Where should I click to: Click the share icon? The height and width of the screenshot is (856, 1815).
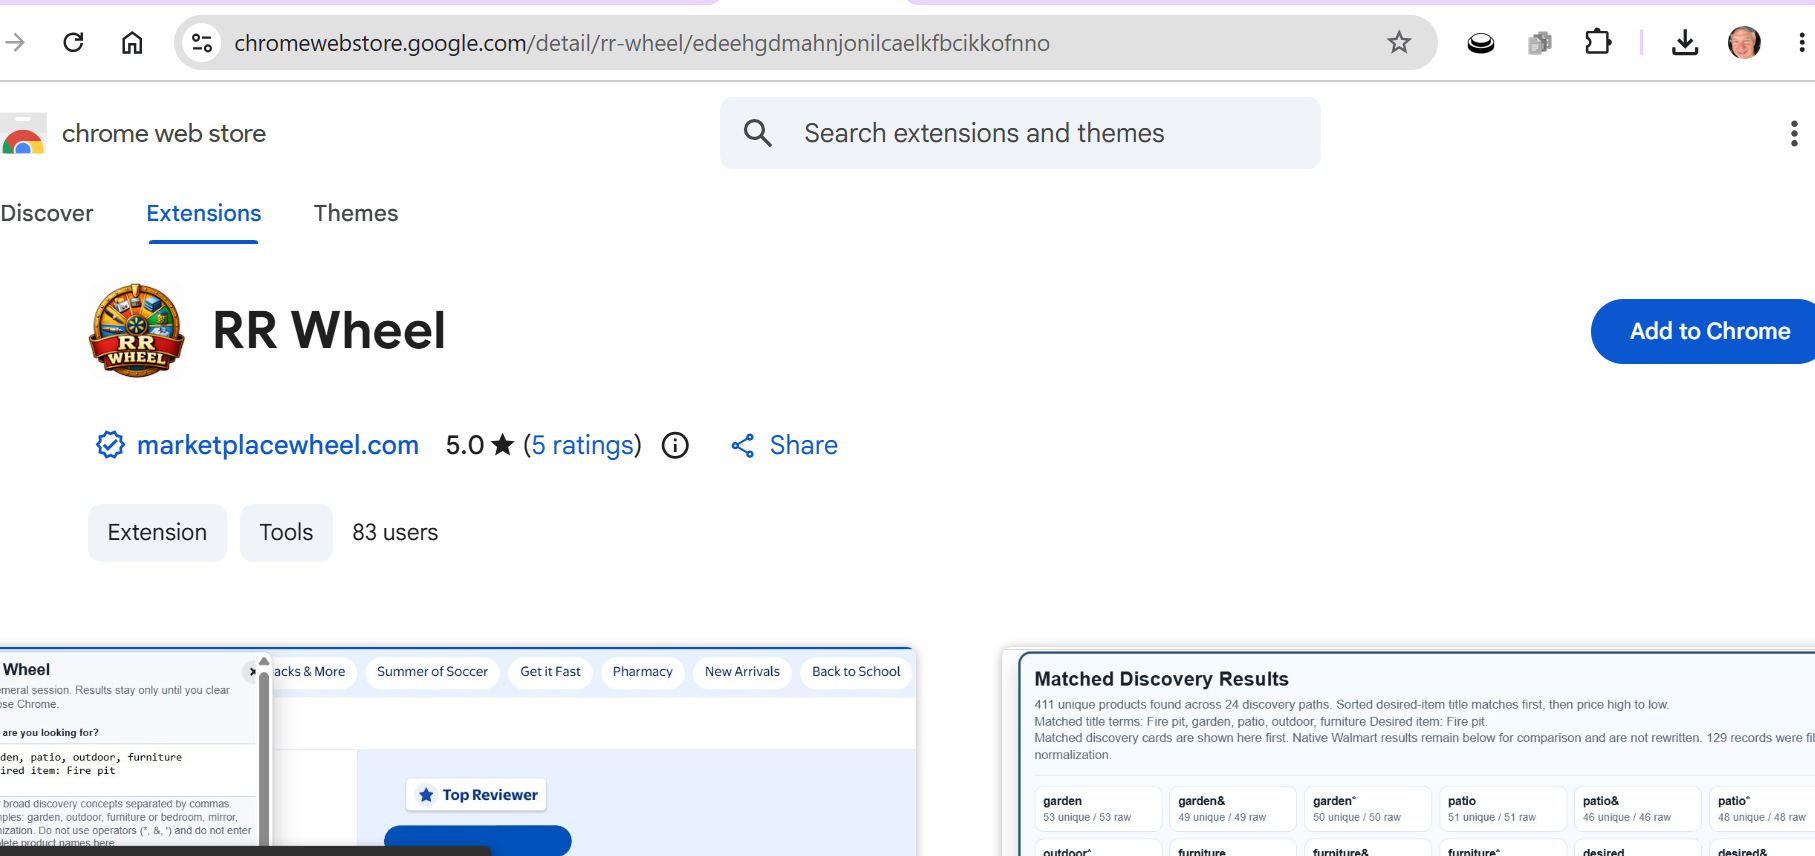(x=743, y=446)
